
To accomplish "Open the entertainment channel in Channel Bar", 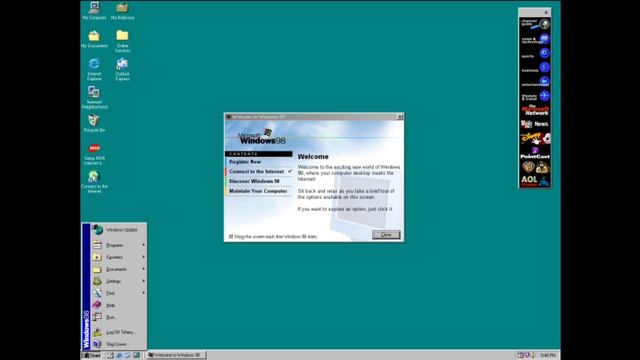I will pyautogui.click(x=535, y=82).
